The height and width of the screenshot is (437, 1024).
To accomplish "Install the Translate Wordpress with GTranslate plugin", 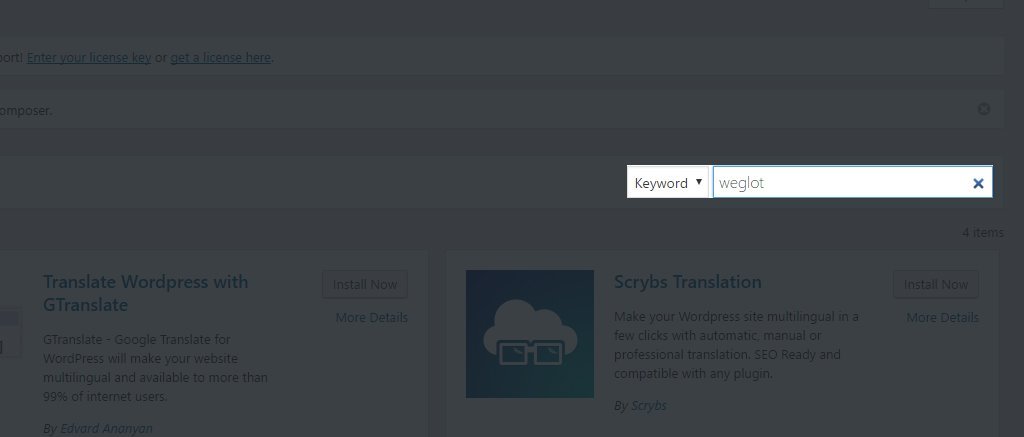I will (x=364, y=284).
